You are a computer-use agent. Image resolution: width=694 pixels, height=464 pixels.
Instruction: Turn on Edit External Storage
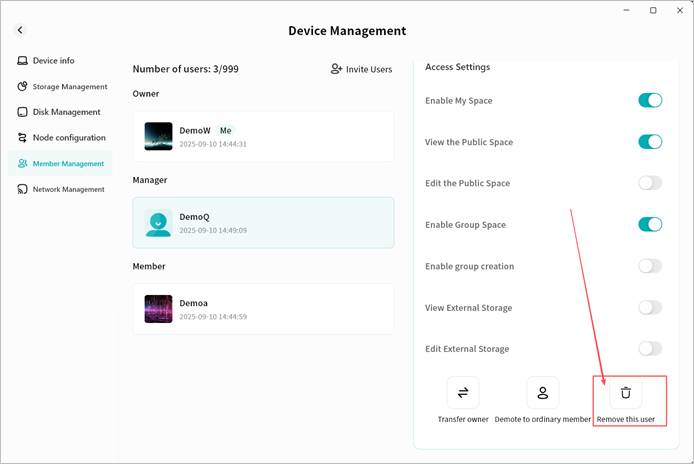(650, 349)
